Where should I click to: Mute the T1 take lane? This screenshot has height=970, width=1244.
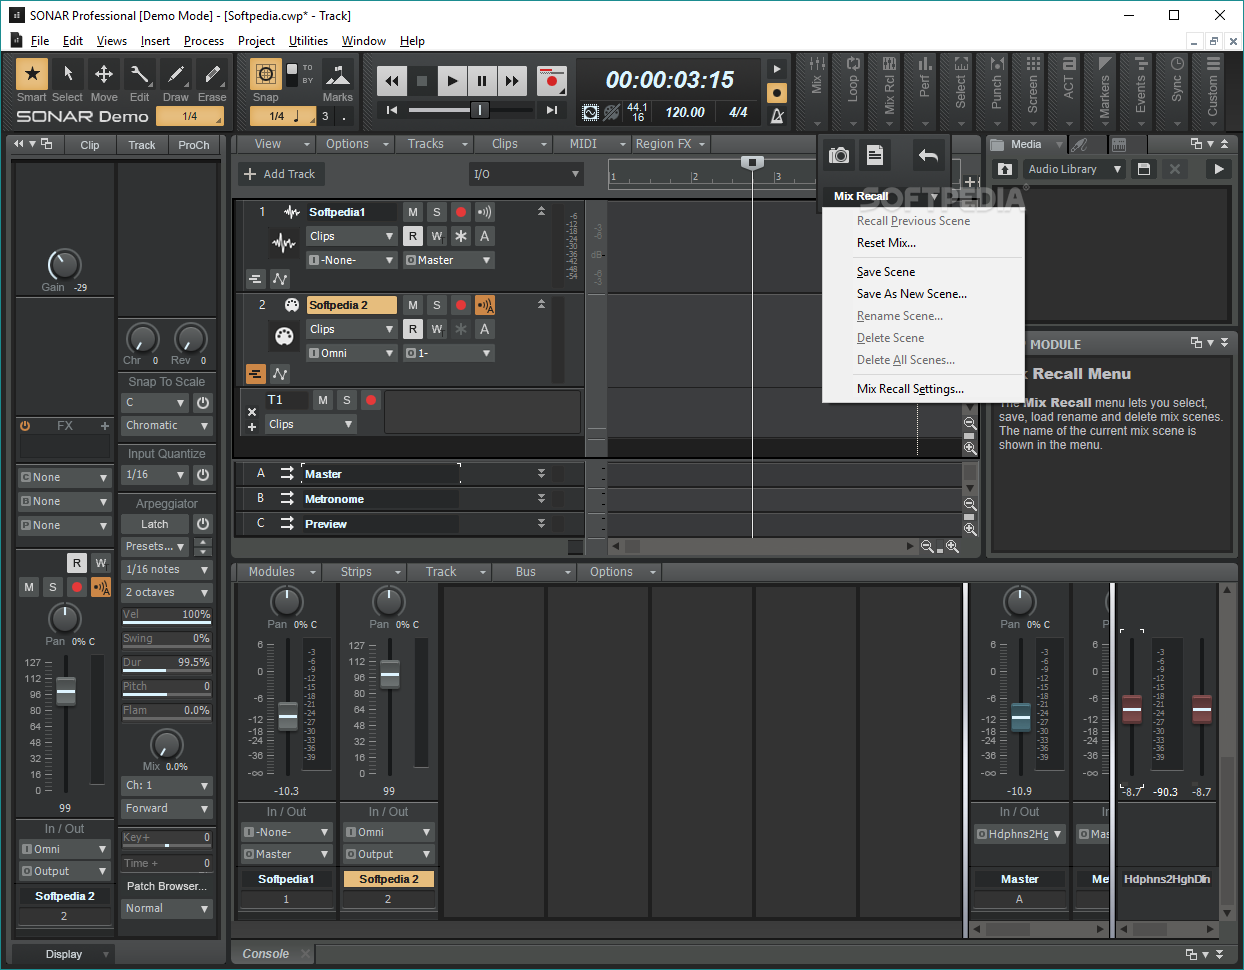[323, 400]
